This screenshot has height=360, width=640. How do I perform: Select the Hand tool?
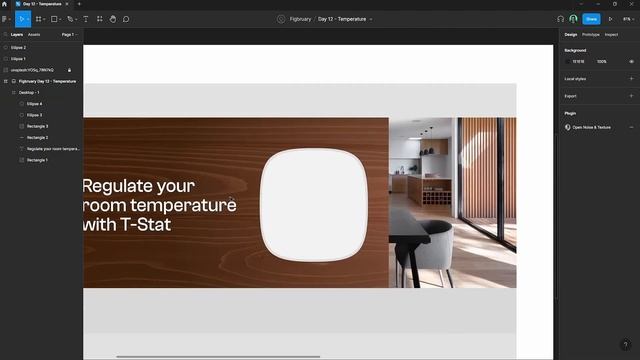tap(113, 19)
